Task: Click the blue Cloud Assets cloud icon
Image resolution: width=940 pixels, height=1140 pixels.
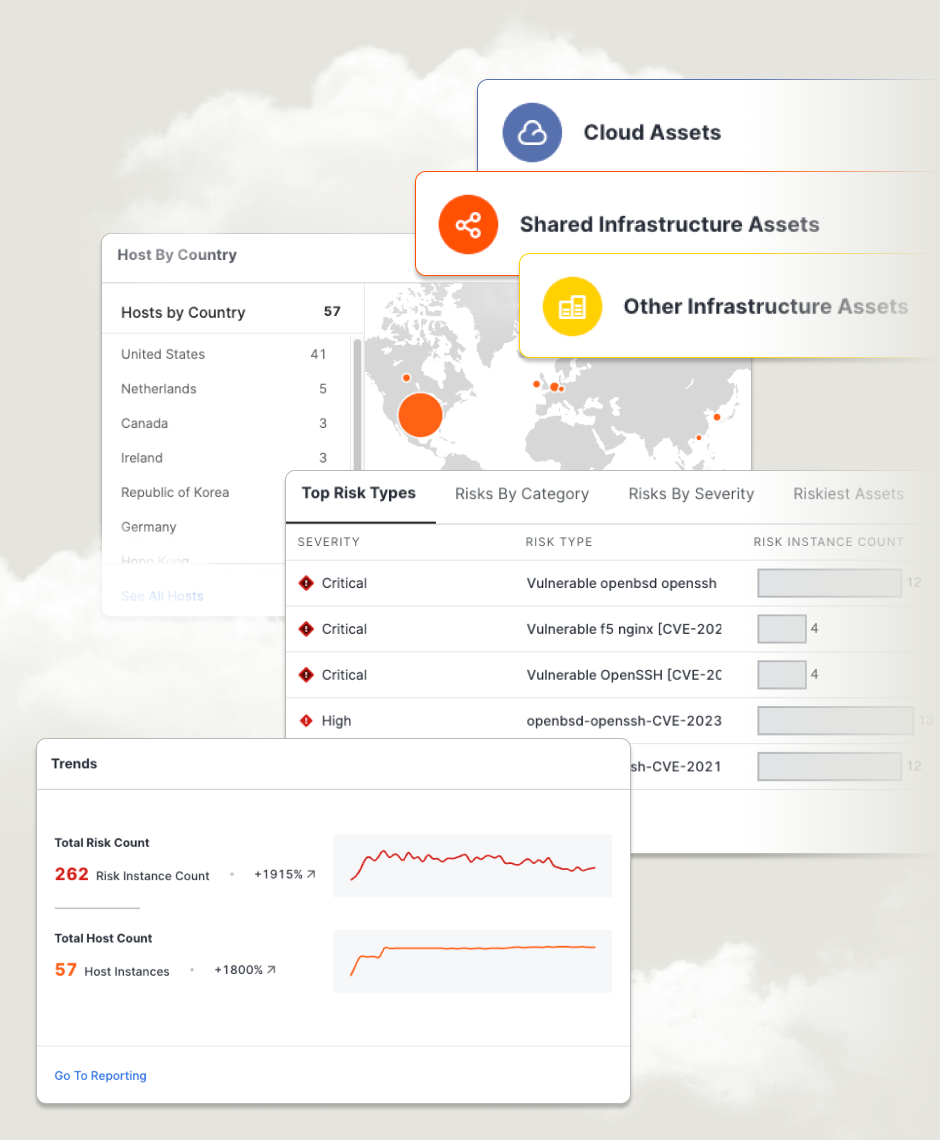Action: [532, 133]
